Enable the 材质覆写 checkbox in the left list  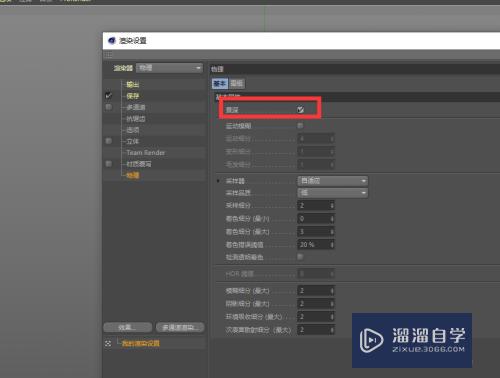point(108,164)
